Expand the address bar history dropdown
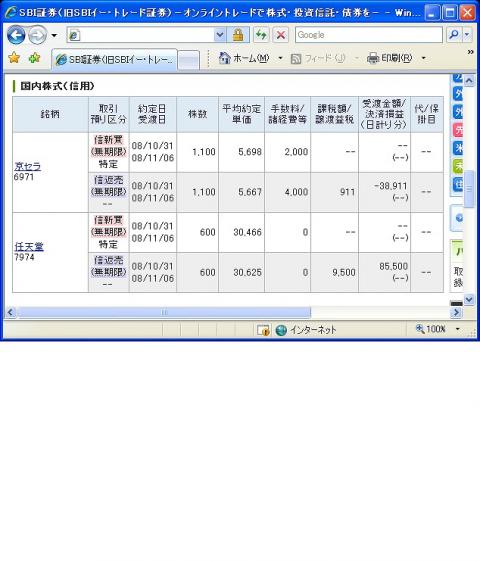The width and height of the screenshot is (480, 561). pyautogui.click(x=220, y=35)
